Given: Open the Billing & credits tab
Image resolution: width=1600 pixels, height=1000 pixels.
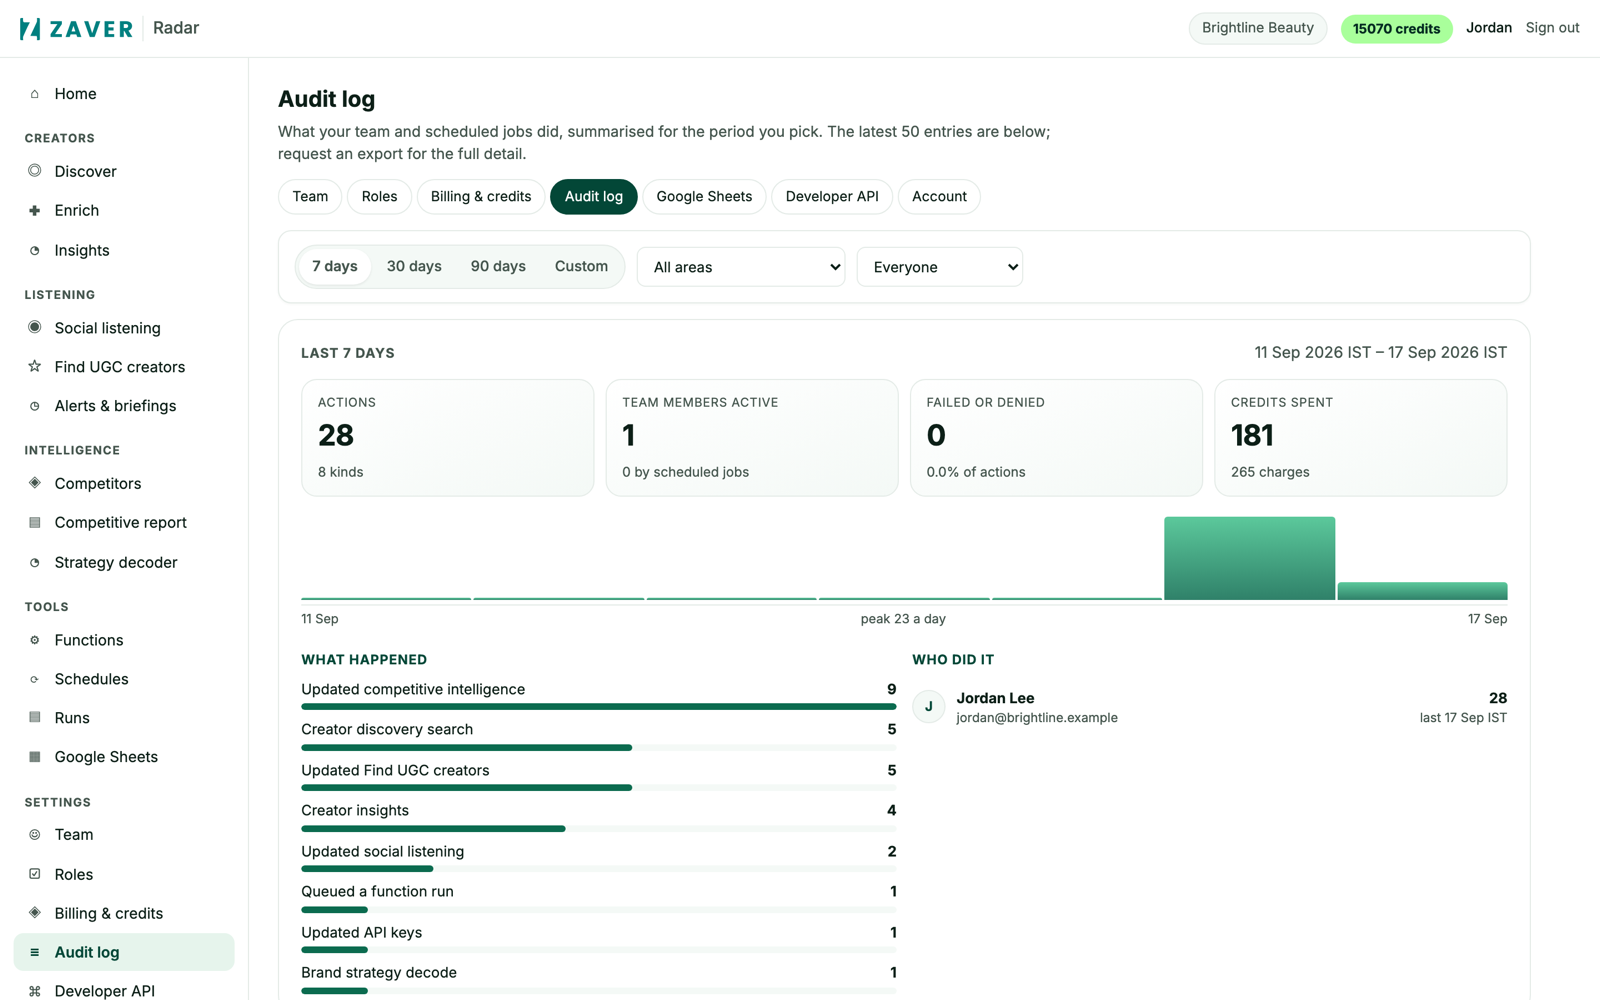Looking at the screenshot, I should 481,196.
